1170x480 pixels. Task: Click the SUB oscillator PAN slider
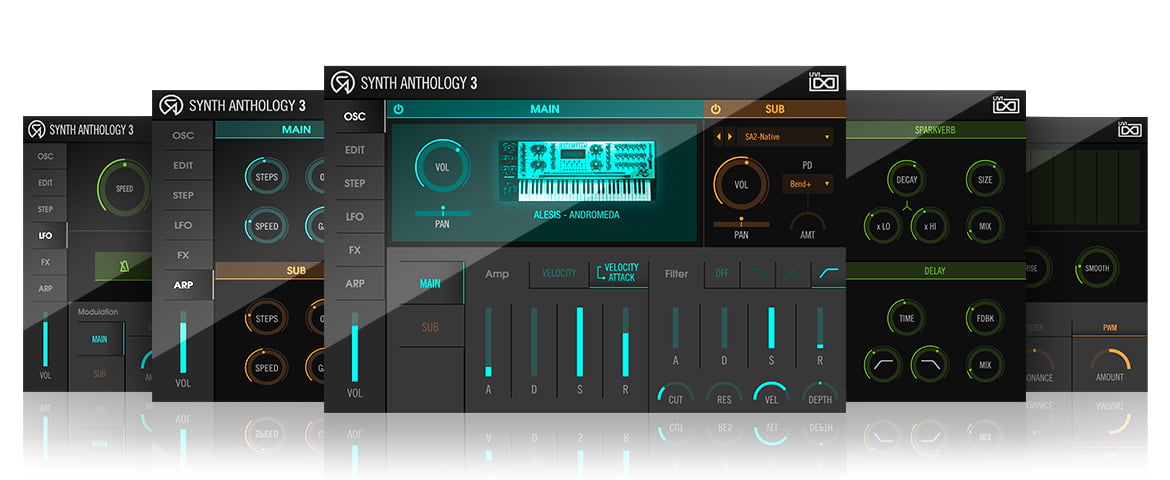point(741,222)
